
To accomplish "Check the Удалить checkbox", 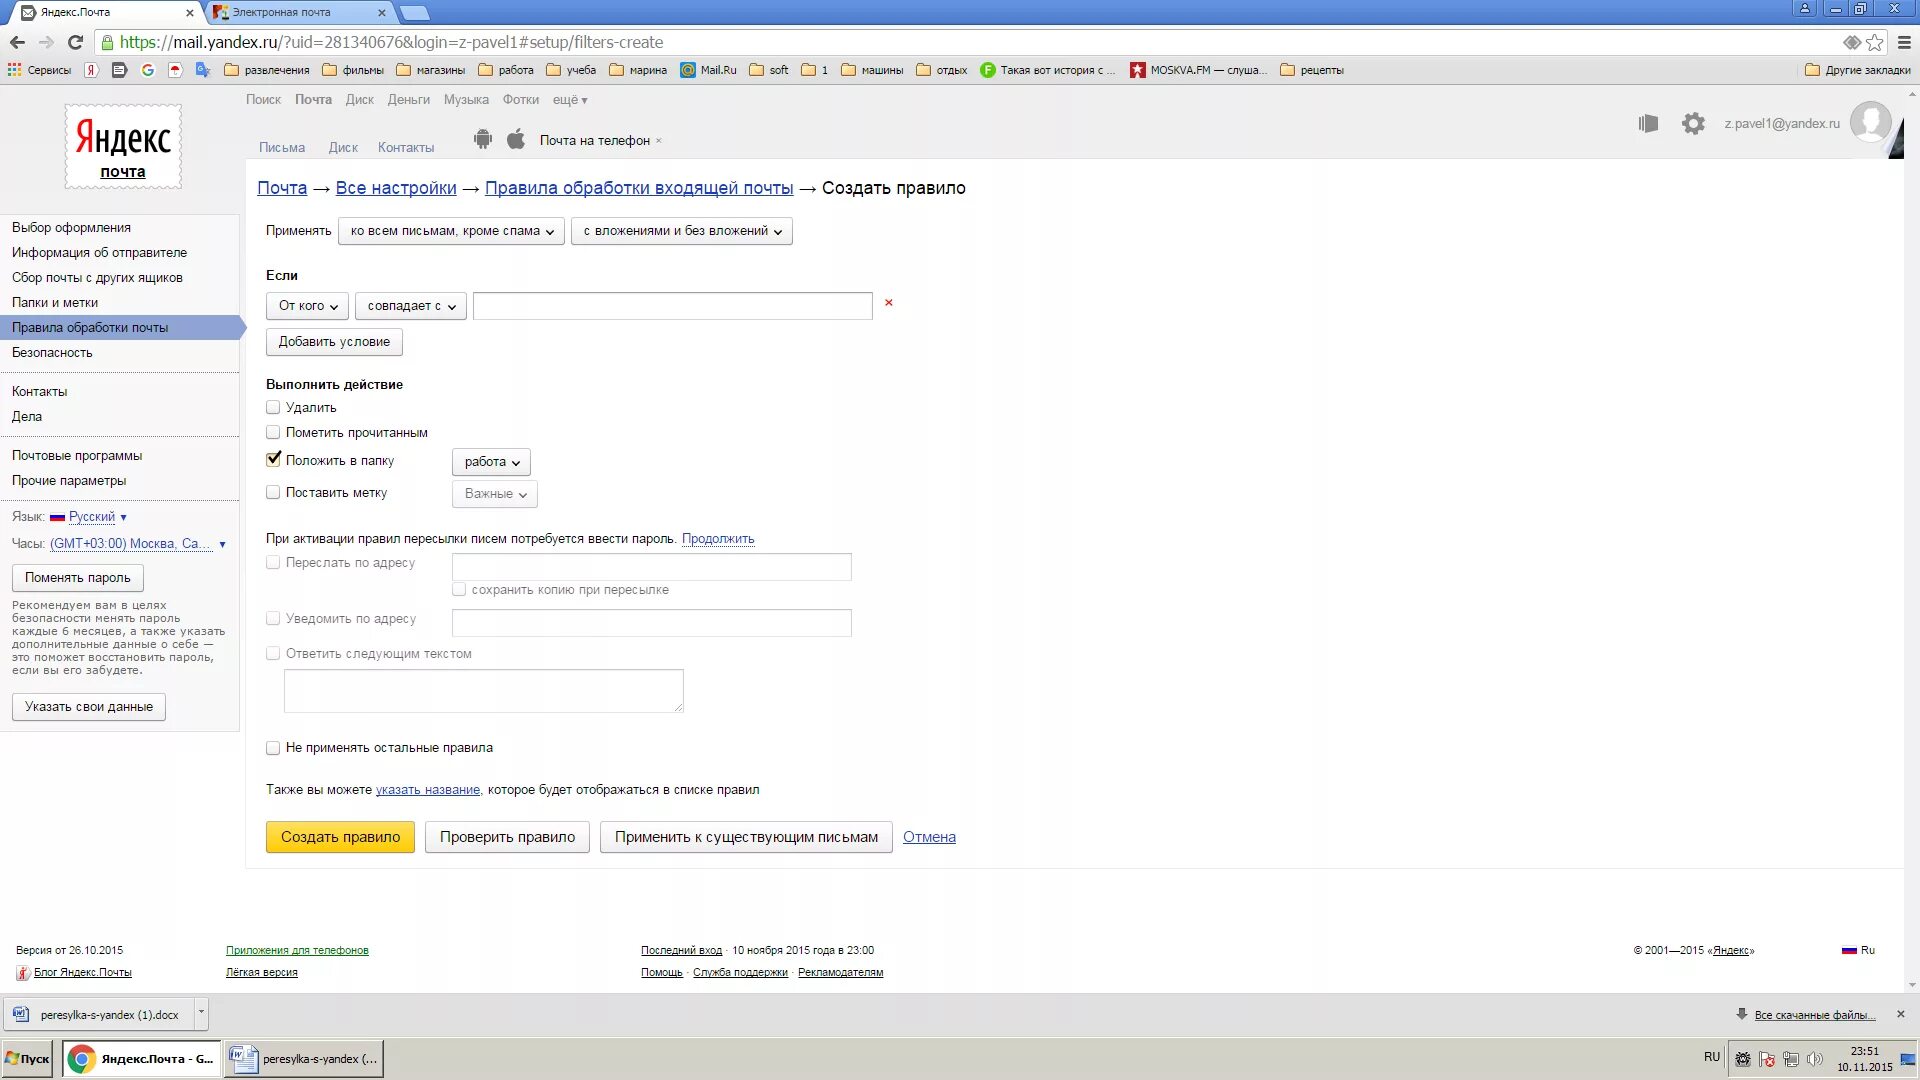I will pyautogui.click(x=273, y=407).
